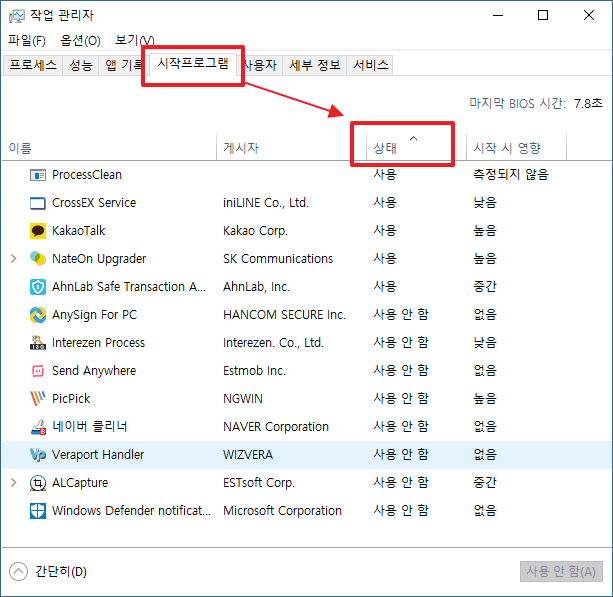This screenshot has height=597, width=613.
Task: Click publisher WIZVERA
Action: tap(248, 455)
